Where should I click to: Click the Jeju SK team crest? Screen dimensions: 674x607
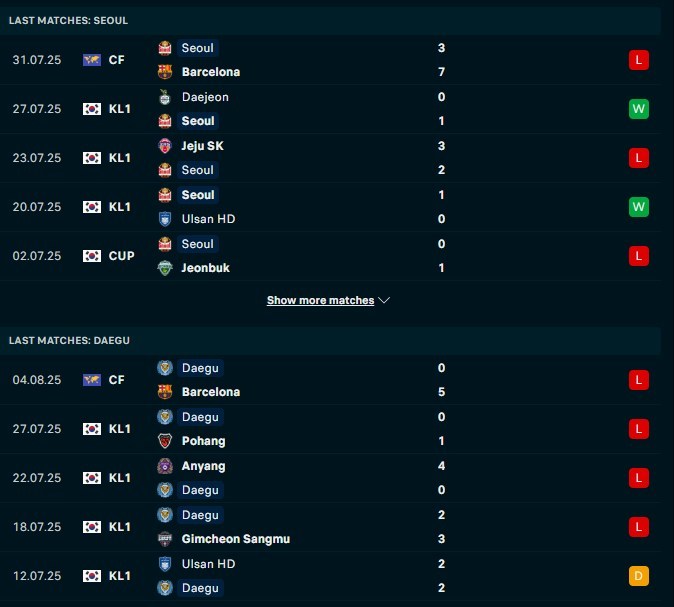coord(165,146)
